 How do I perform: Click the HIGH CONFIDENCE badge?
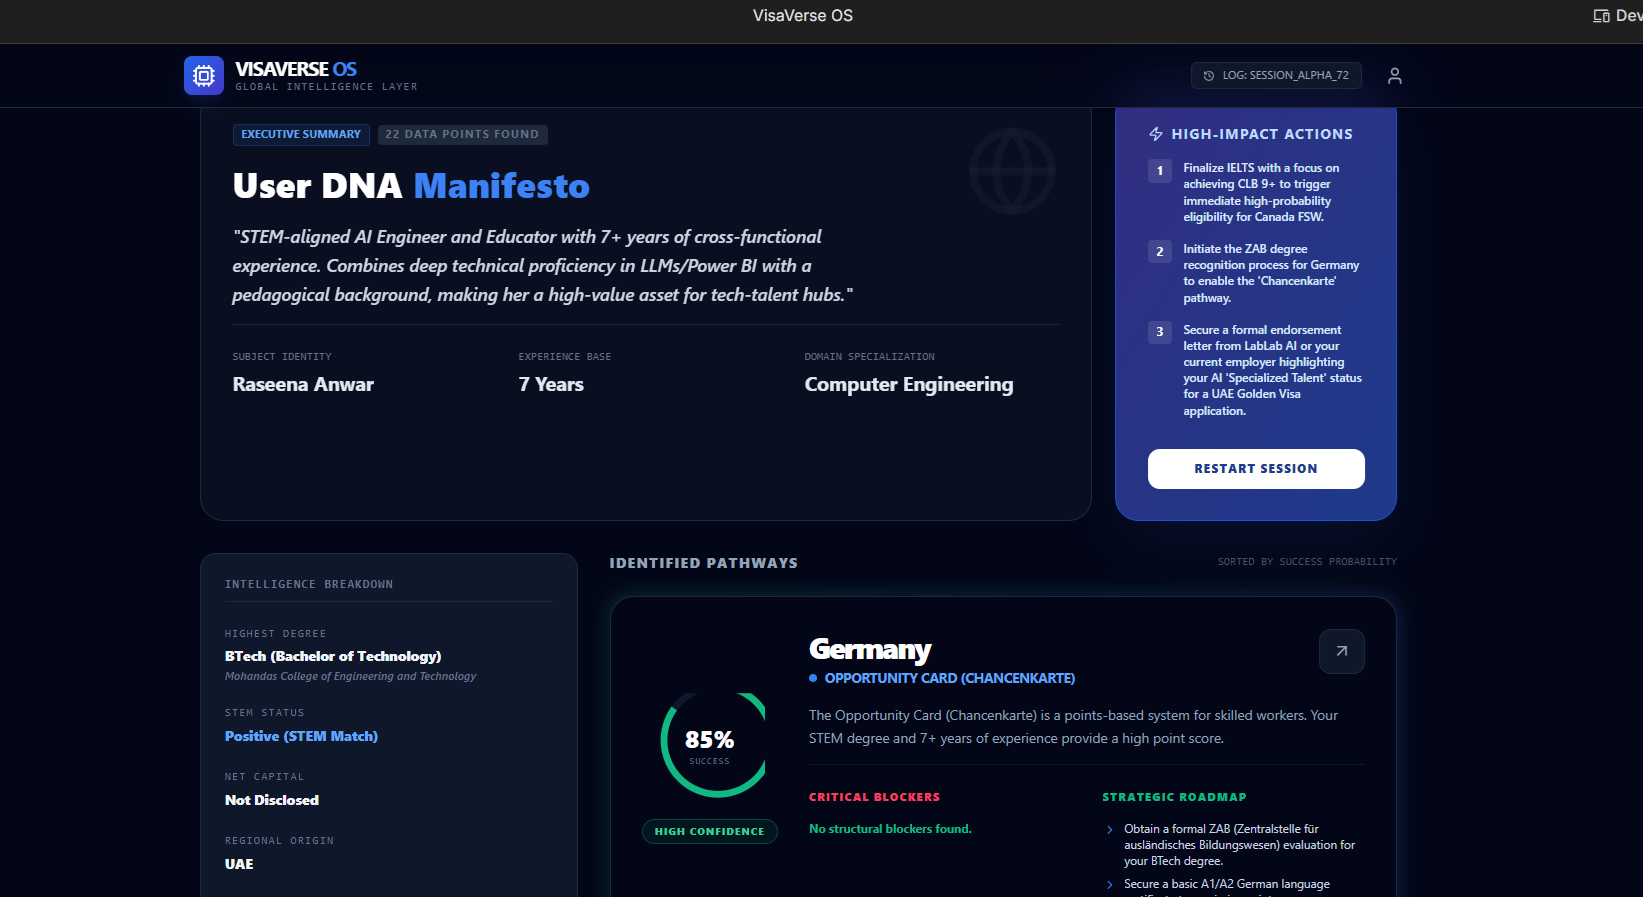(x=709, y=832)
